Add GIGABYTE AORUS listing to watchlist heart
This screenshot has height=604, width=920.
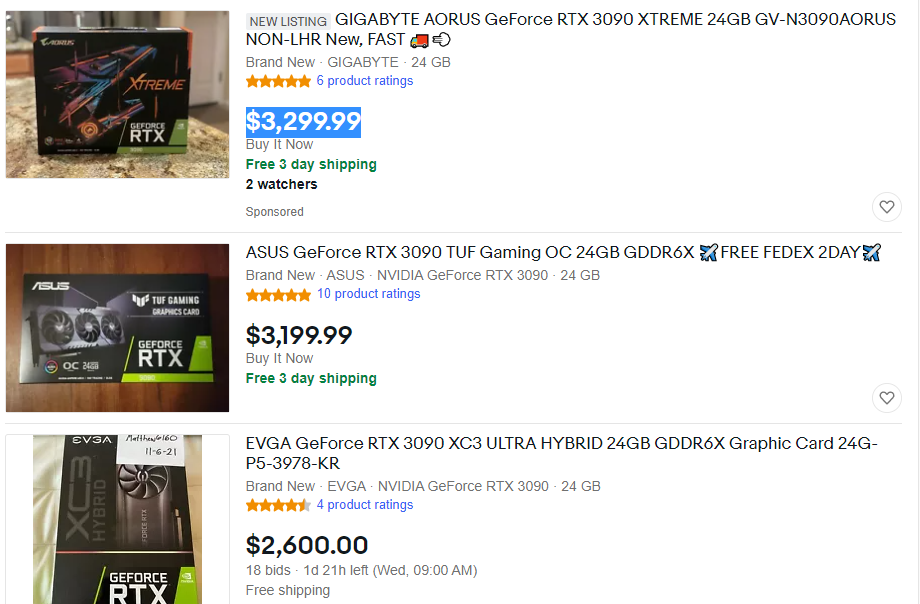pos(887,207)
